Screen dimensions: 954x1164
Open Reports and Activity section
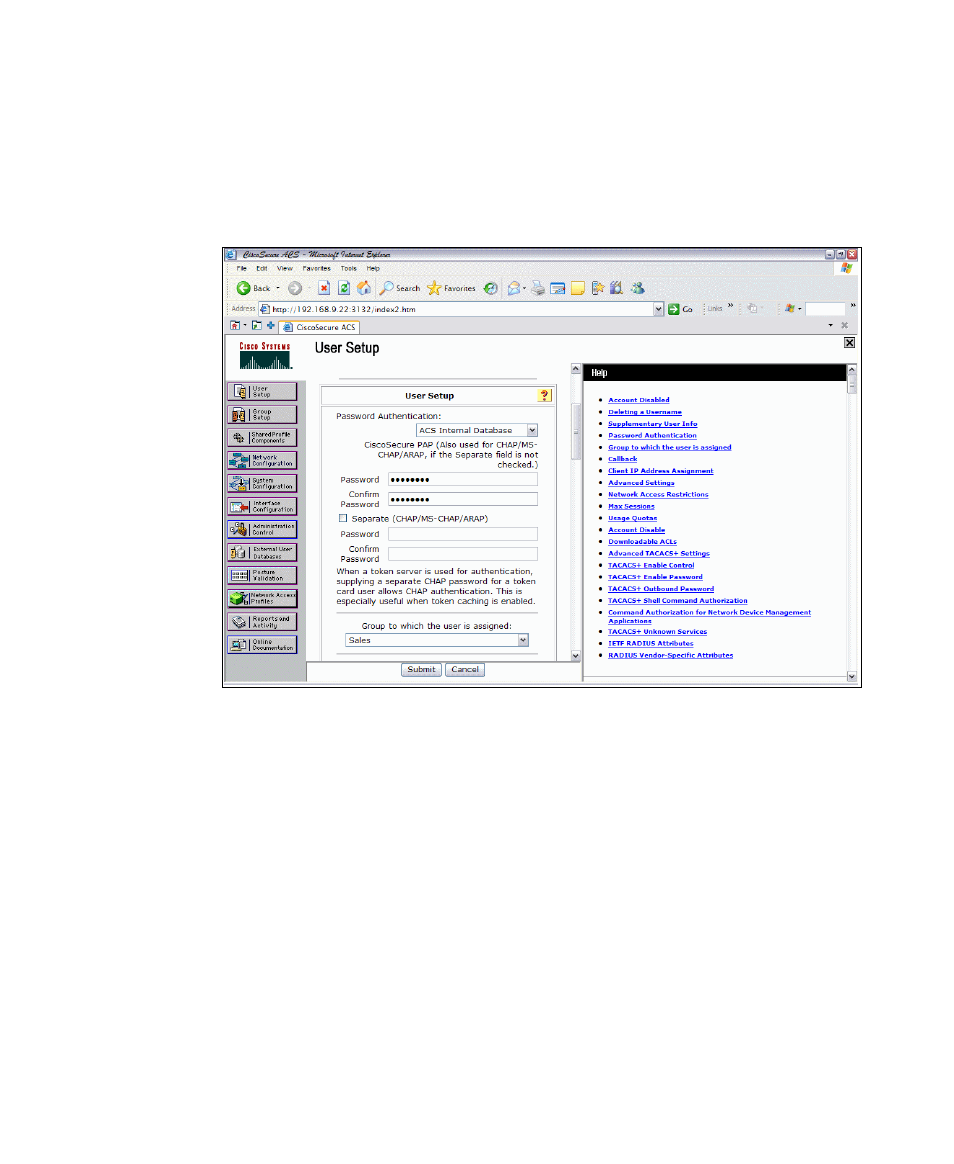pos(262,621)
